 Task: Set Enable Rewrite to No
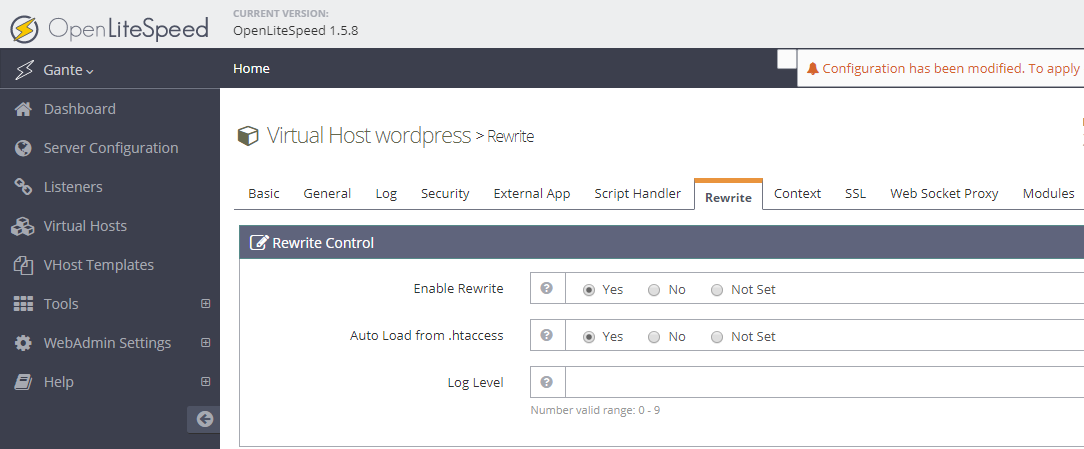click(654, 290)
